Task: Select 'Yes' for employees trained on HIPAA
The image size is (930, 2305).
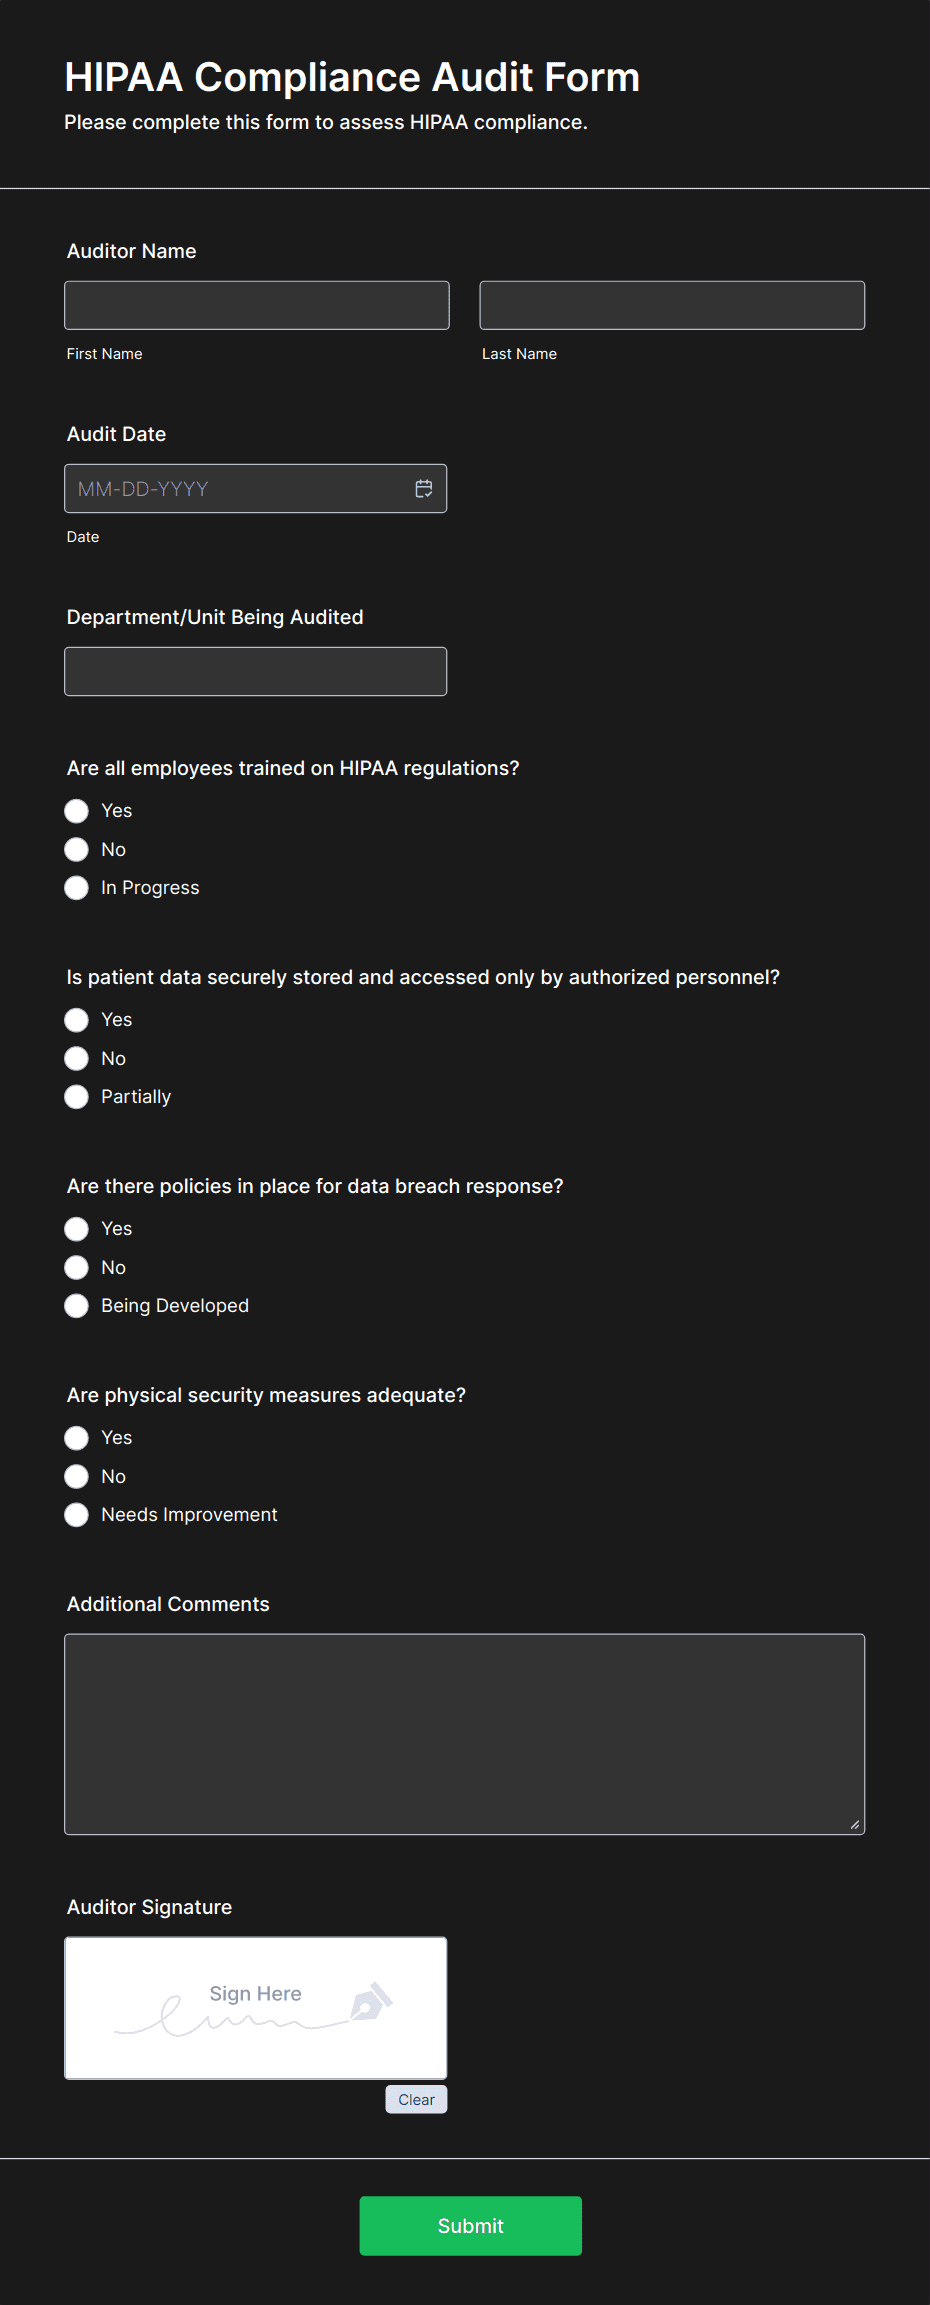Action: 76,811
